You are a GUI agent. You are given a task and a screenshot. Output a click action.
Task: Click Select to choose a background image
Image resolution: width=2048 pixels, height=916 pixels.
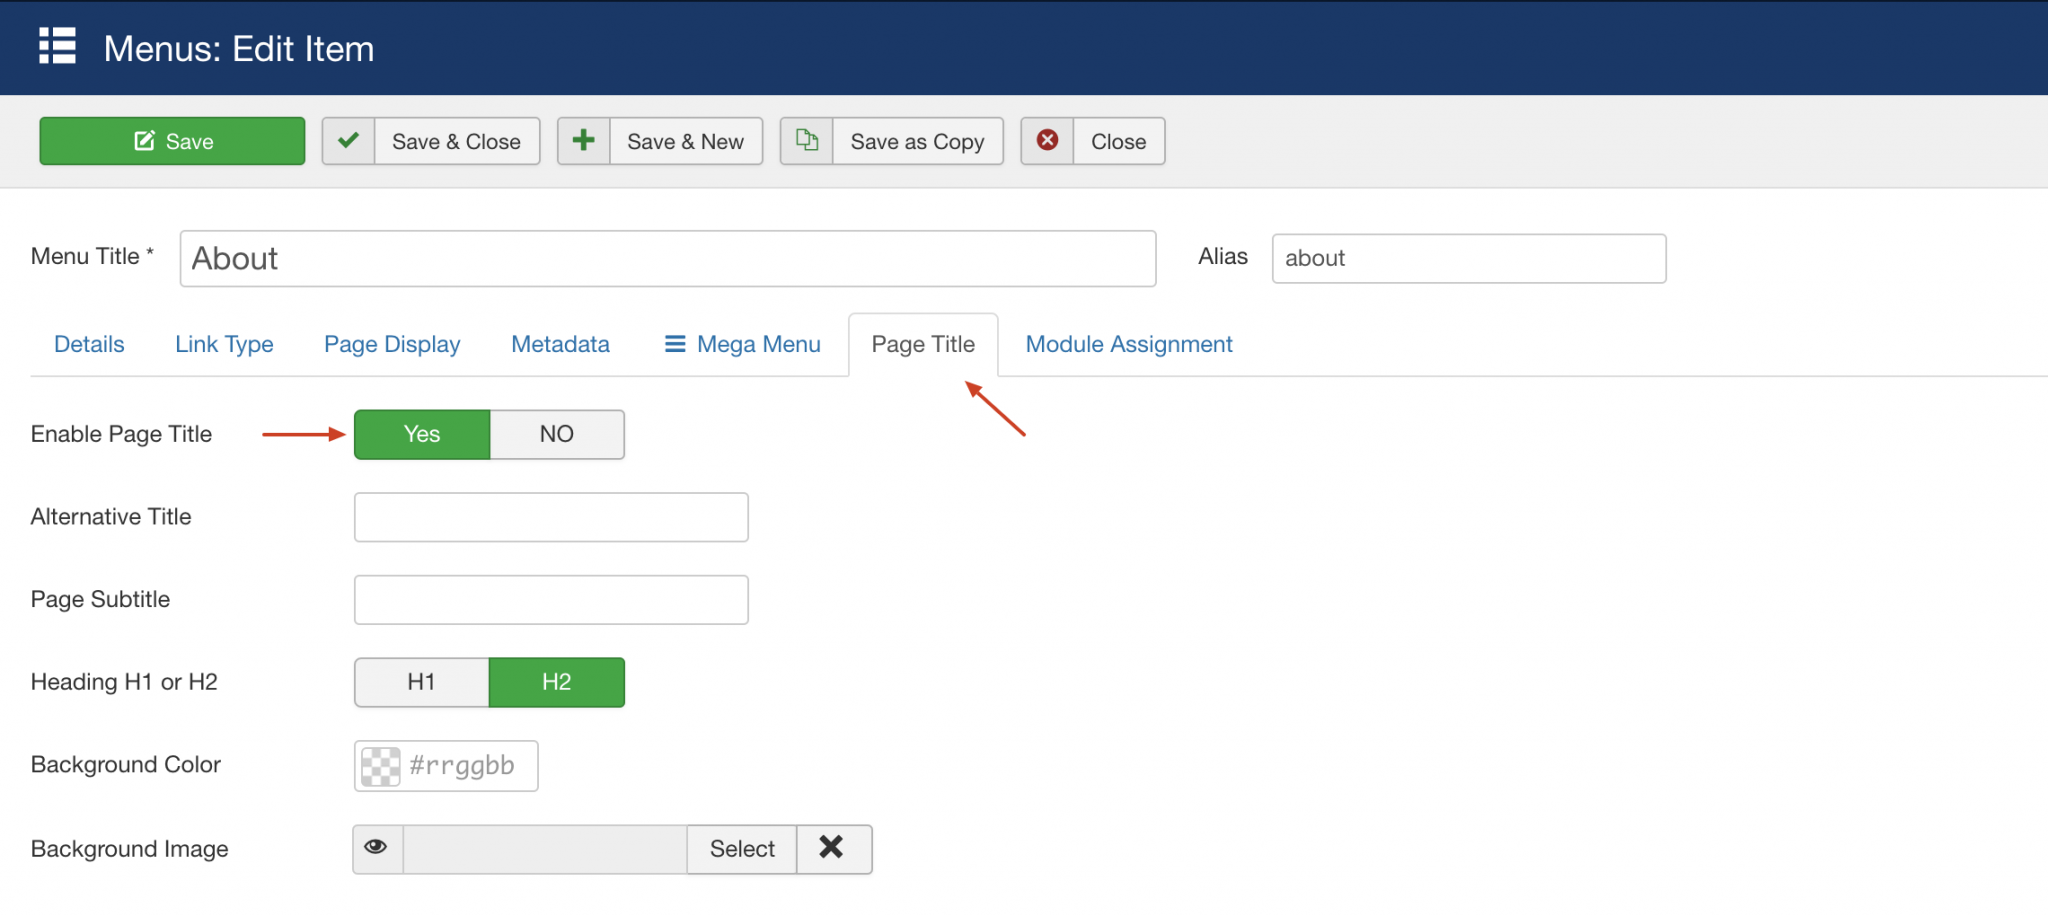742,849
